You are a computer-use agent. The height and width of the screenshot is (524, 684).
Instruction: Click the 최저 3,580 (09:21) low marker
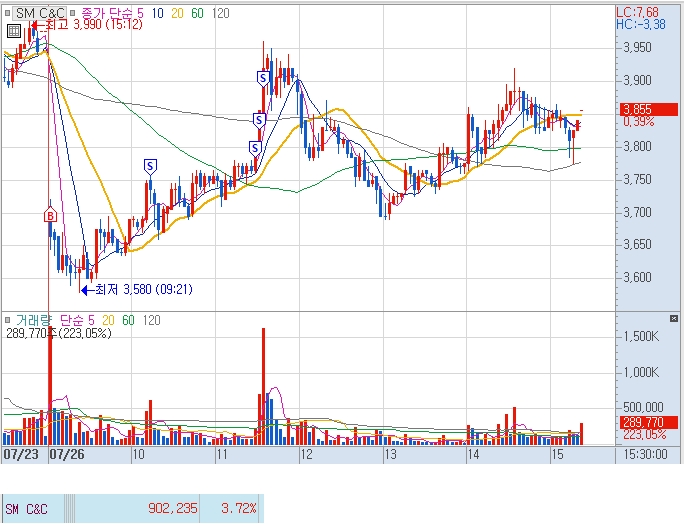(137, 289)
